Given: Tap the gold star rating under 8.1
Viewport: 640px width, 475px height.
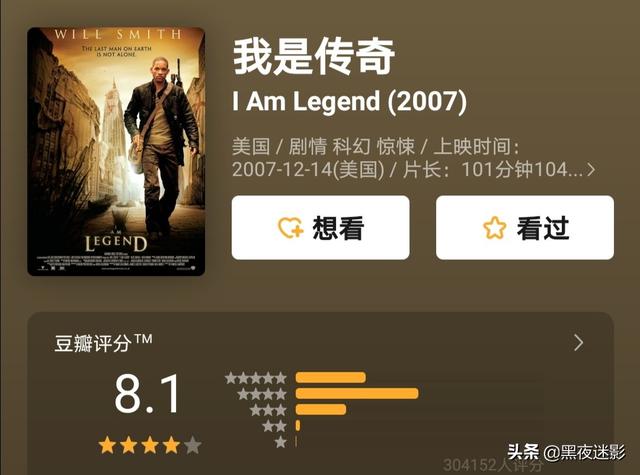Looking at the screenshot, I should click(150, 445).
